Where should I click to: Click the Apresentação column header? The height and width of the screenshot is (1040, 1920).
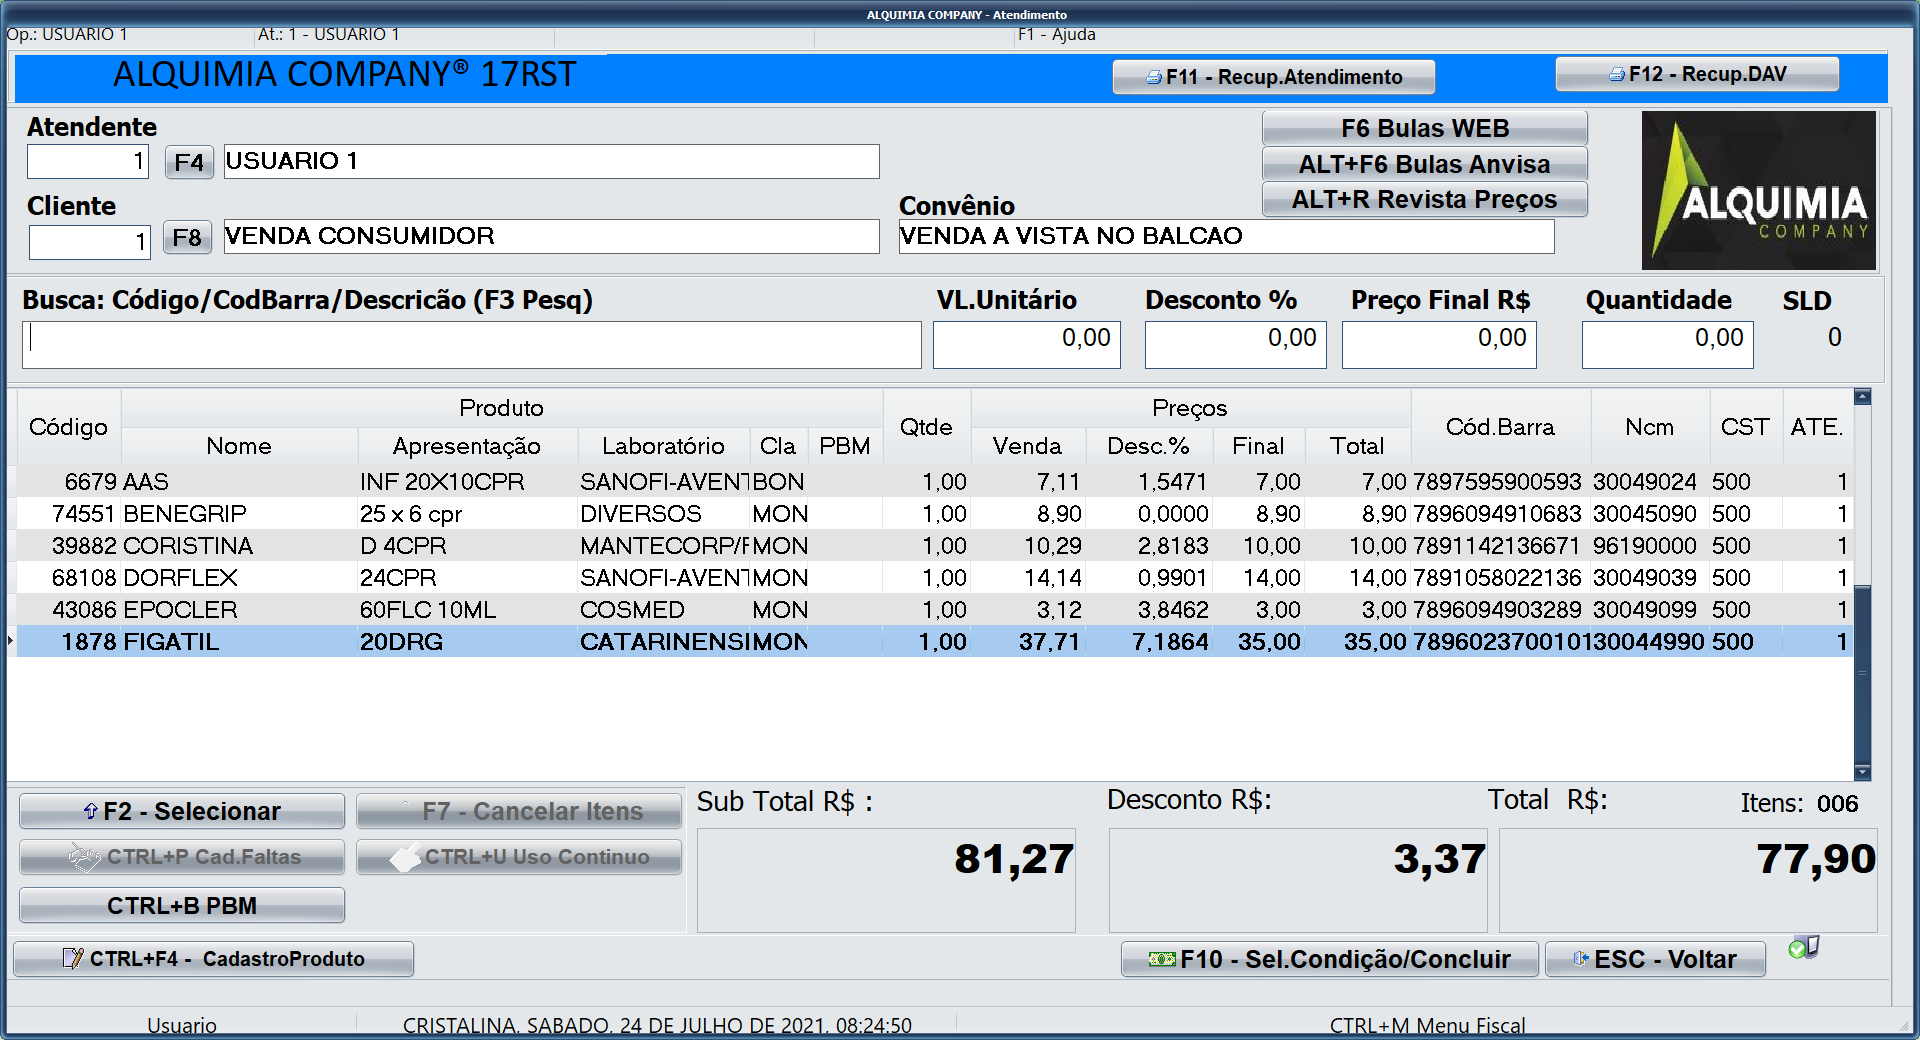point(467,446)
